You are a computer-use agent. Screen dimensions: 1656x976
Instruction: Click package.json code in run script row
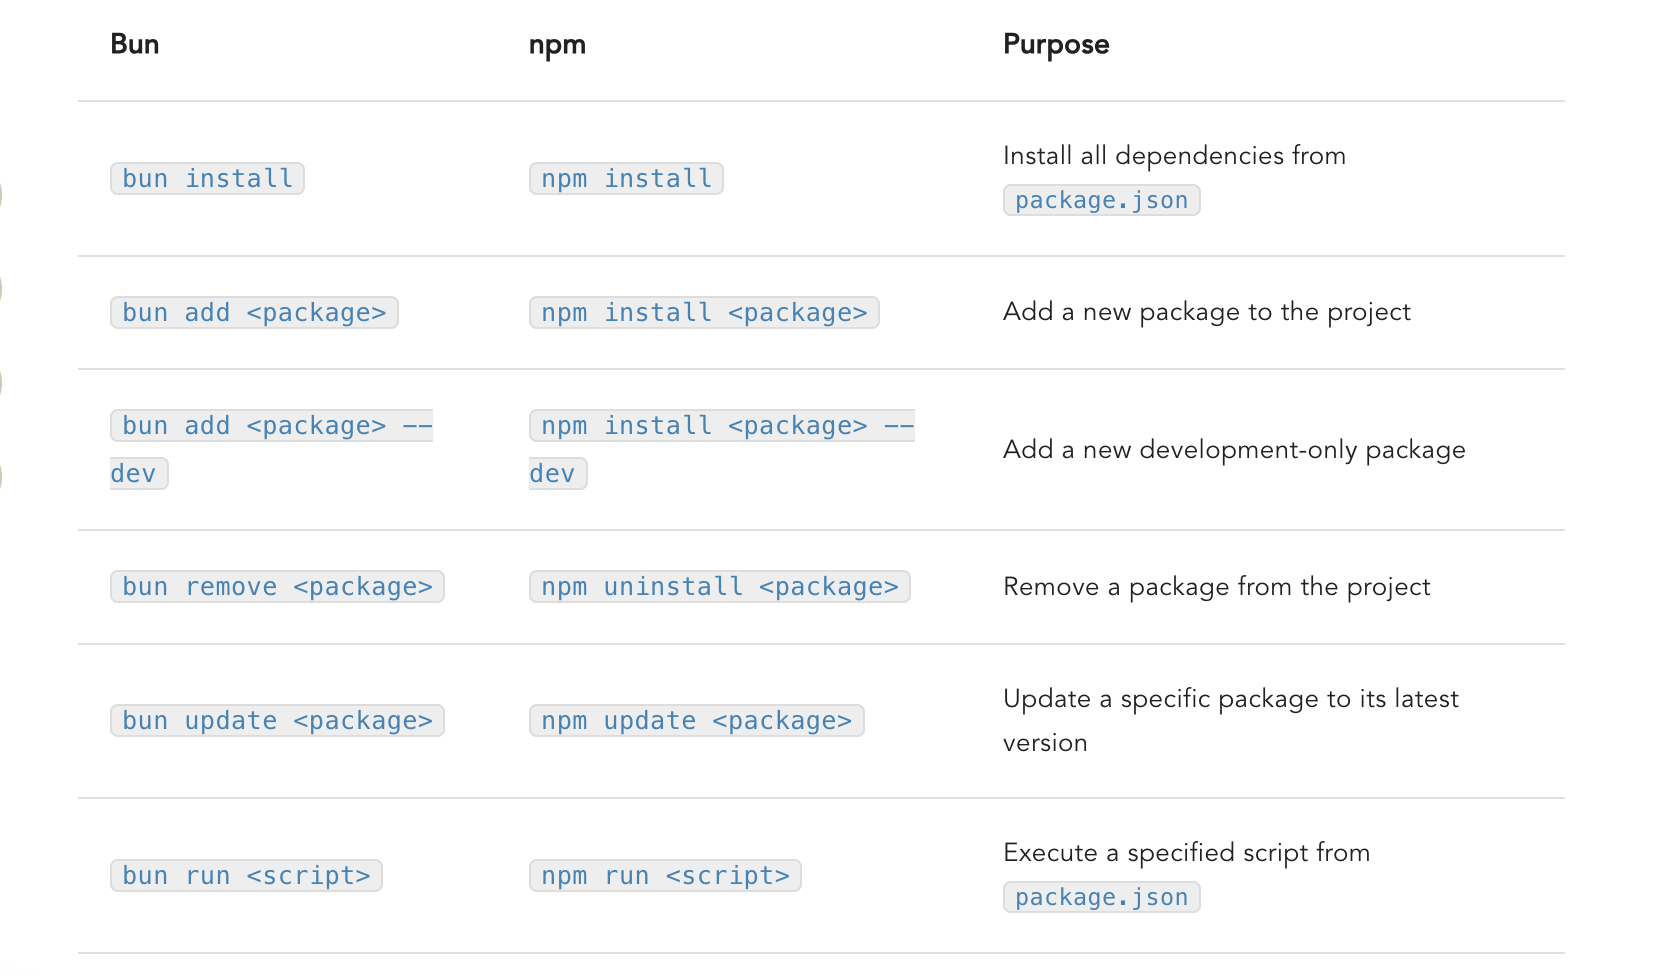click(x=1101, y=897)
